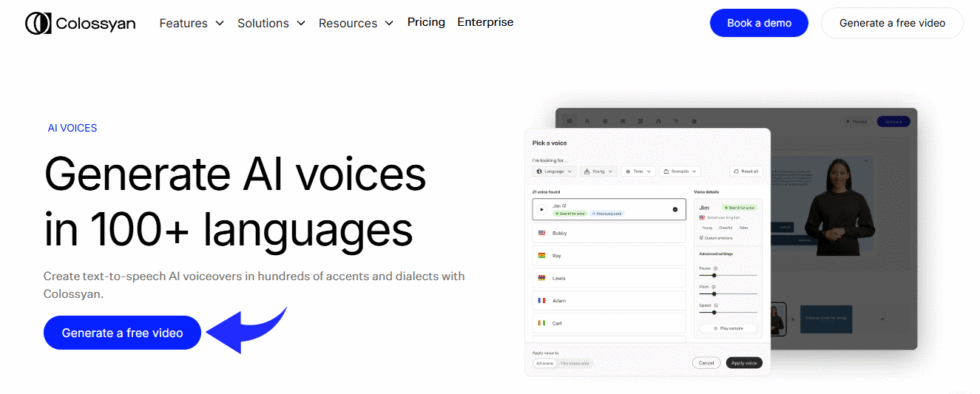Viewport: 980px width, 394px height.
Task: Play the Jim voice preview
Action: click(542, 210)
